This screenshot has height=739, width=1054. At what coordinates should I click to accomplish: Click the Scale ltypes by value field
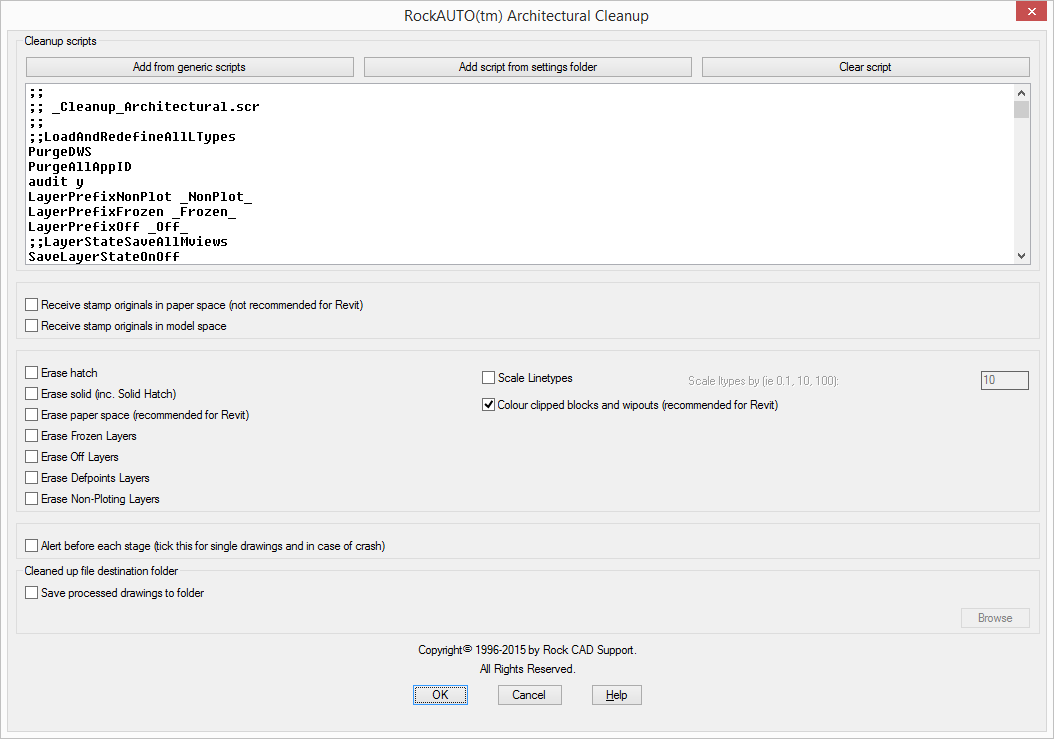1005,381
